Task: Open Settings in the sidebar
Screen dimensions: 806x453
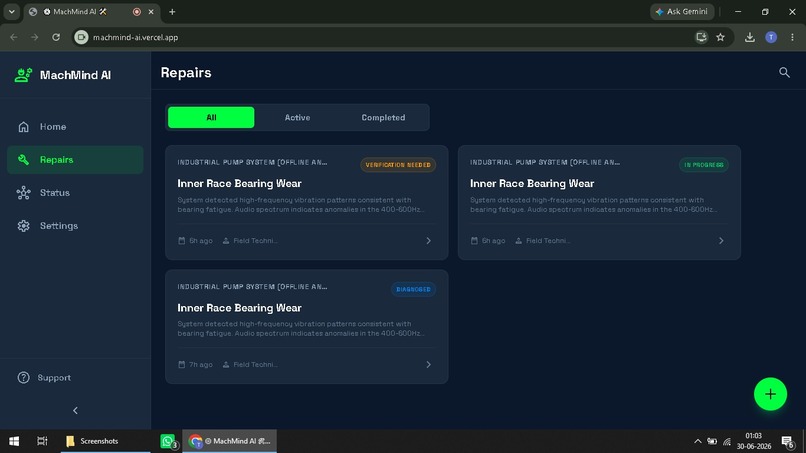Action: (75, 226)
